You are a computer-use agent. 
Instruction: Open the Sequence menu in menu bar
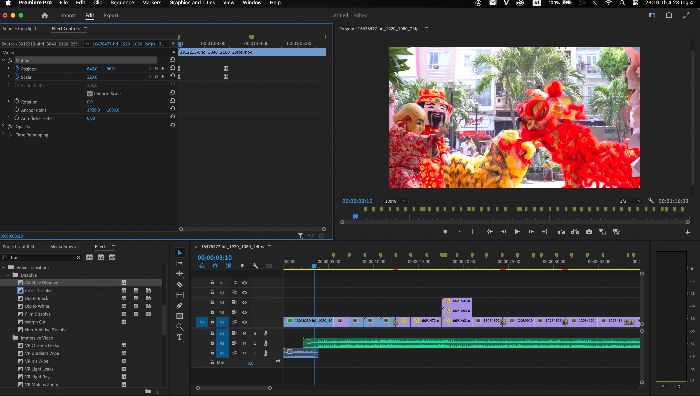point(122,3)
